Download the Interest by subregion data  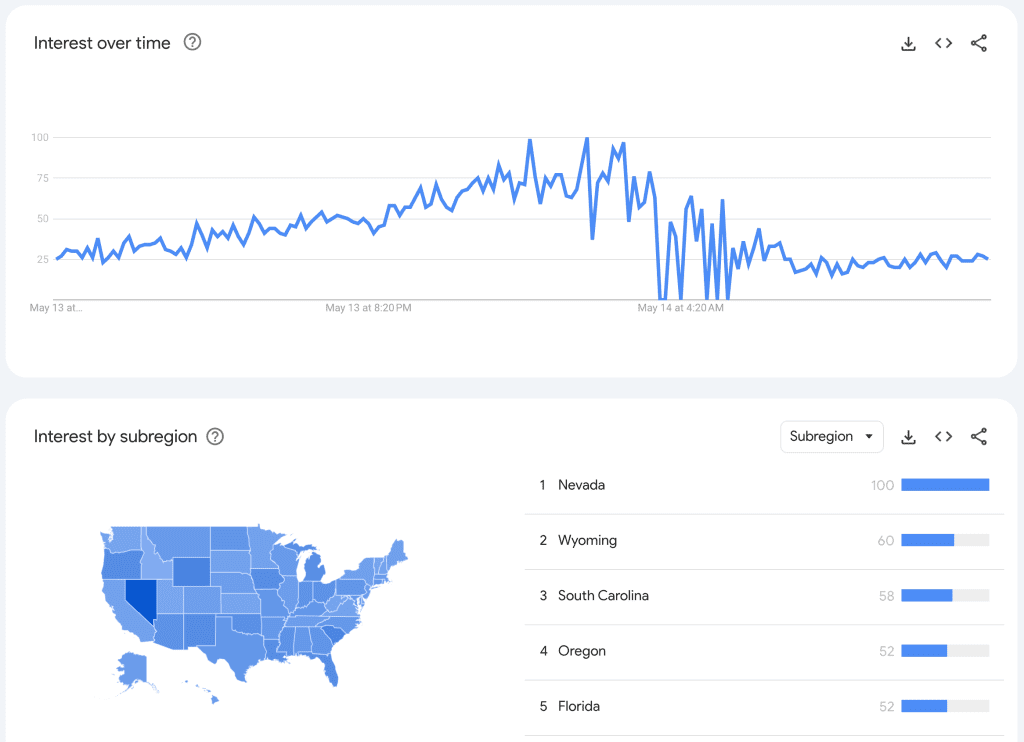(x=908, y=437)
